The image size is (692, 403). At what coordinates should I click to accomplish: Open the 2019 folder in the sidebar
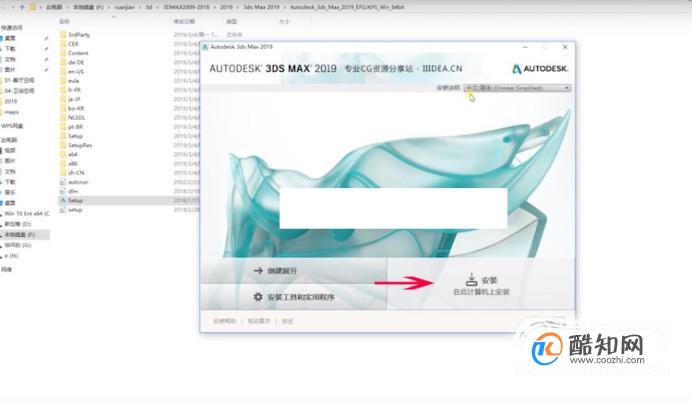[11, 102]
